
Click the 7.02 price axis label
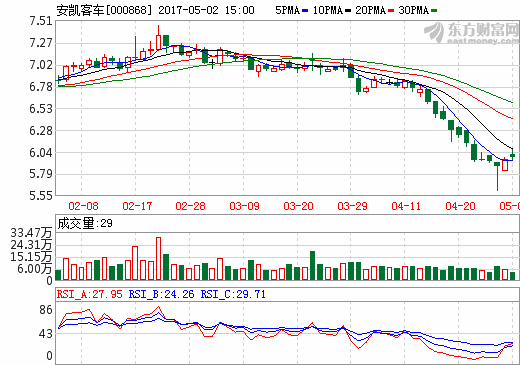coord(41,65)
